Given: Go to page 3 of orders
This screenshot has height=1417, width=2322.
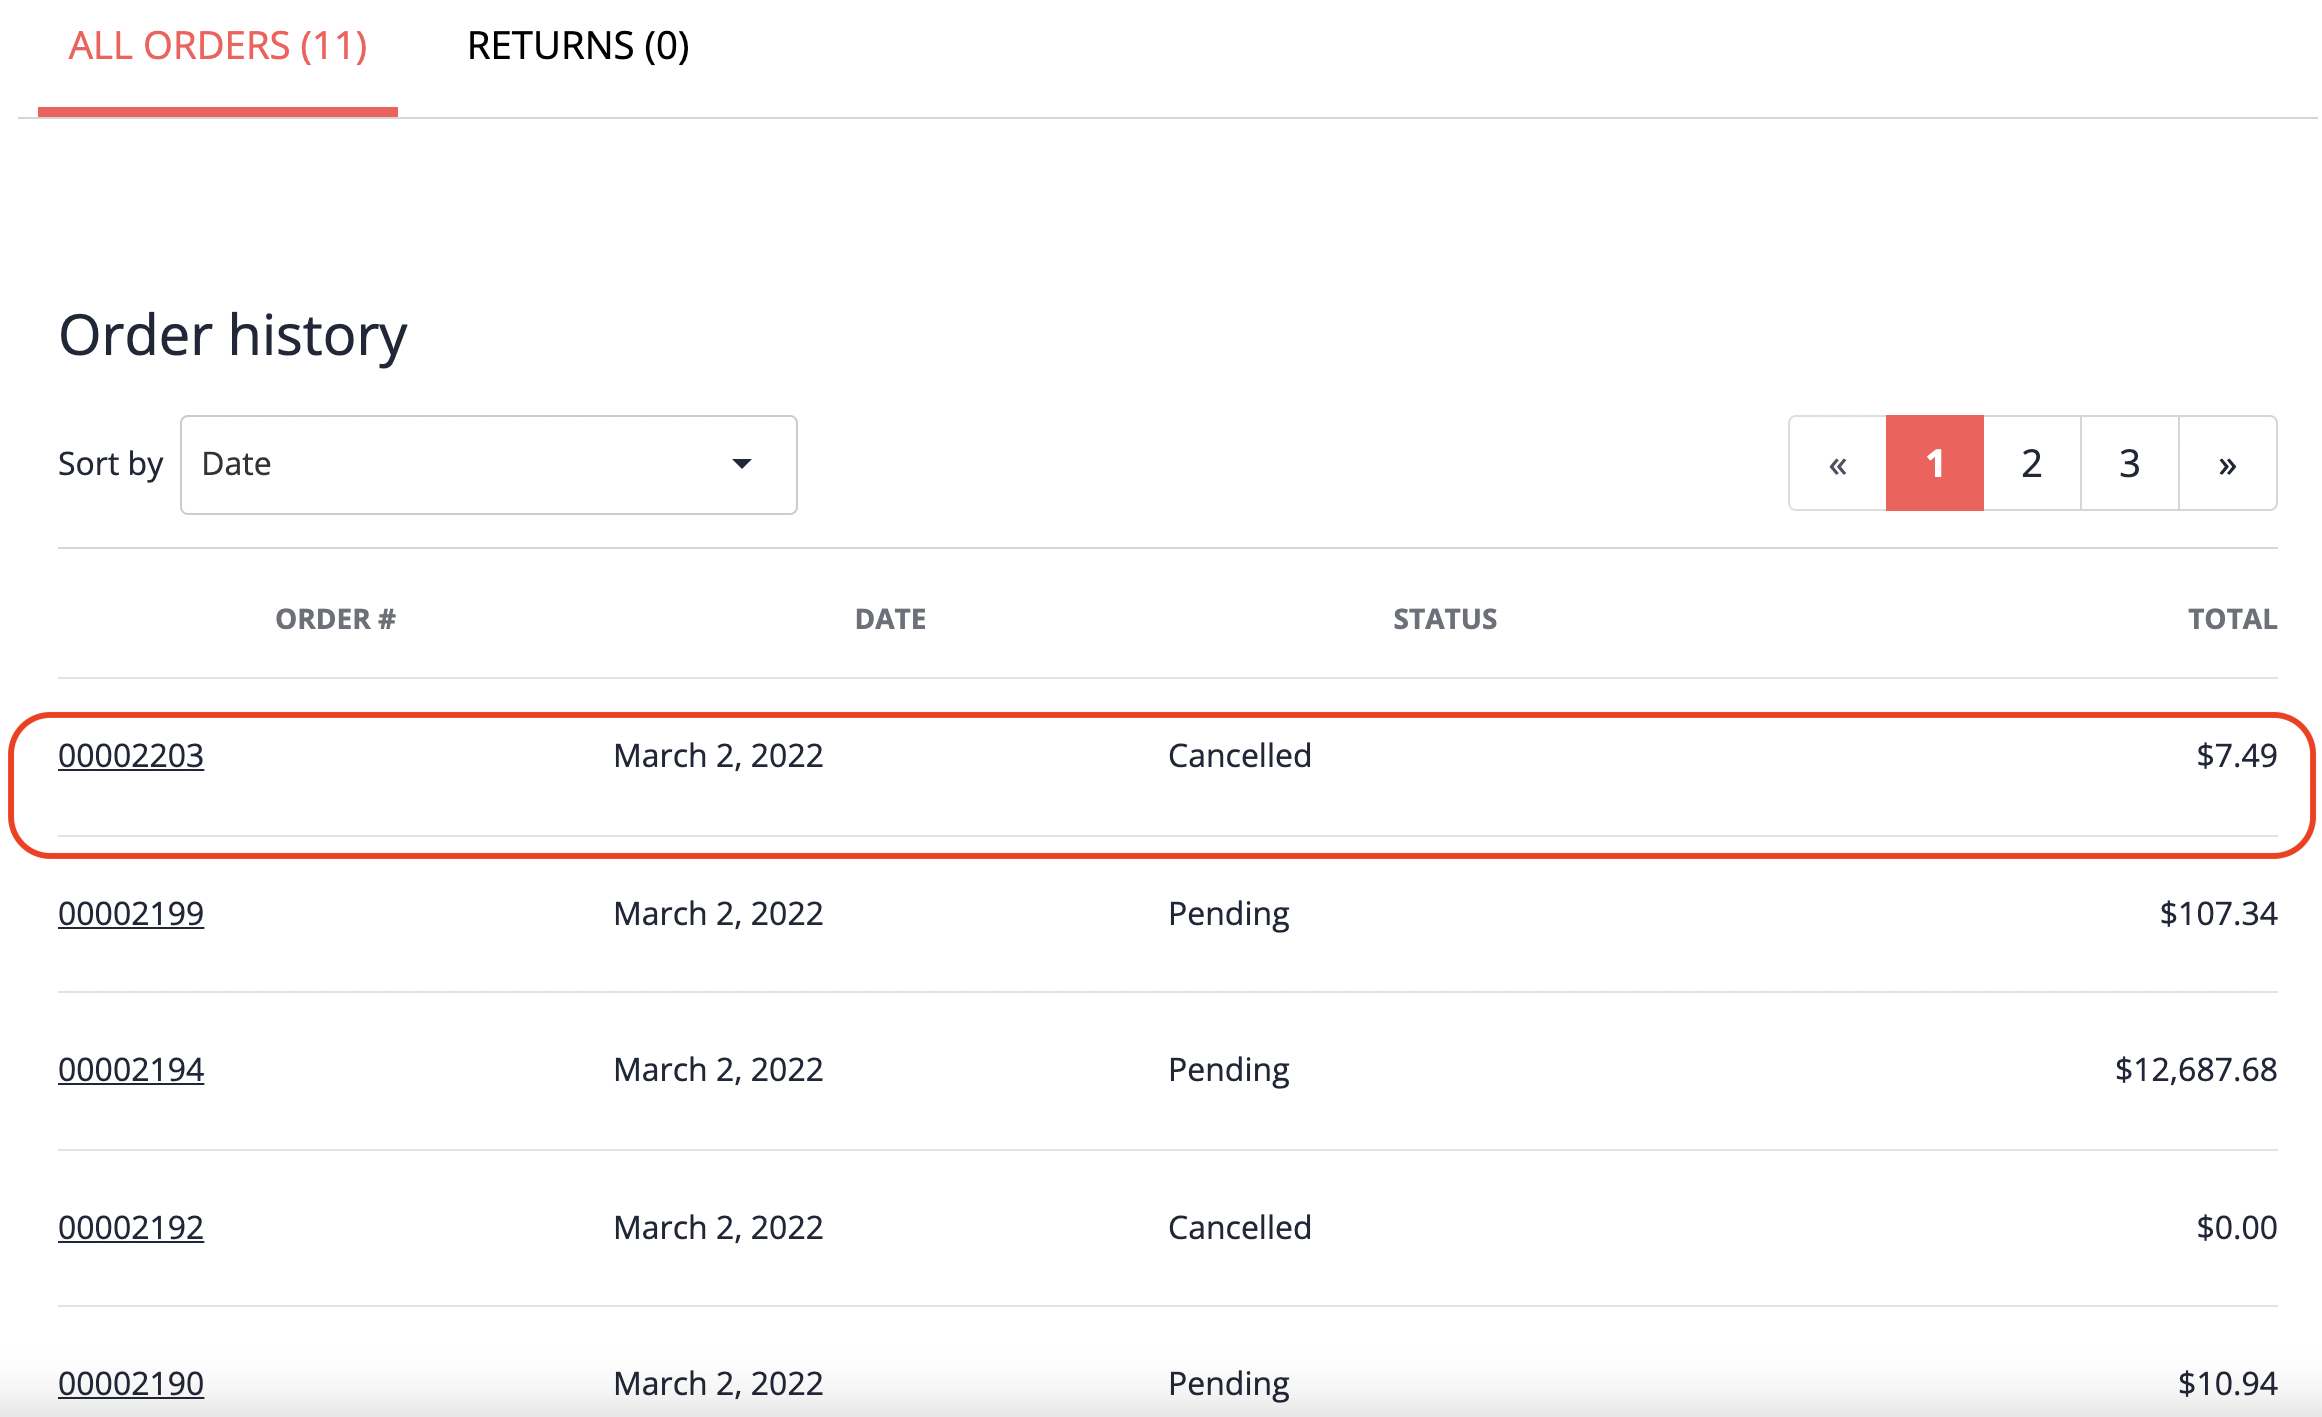Looking at the screenshot, I should 2129,463.
